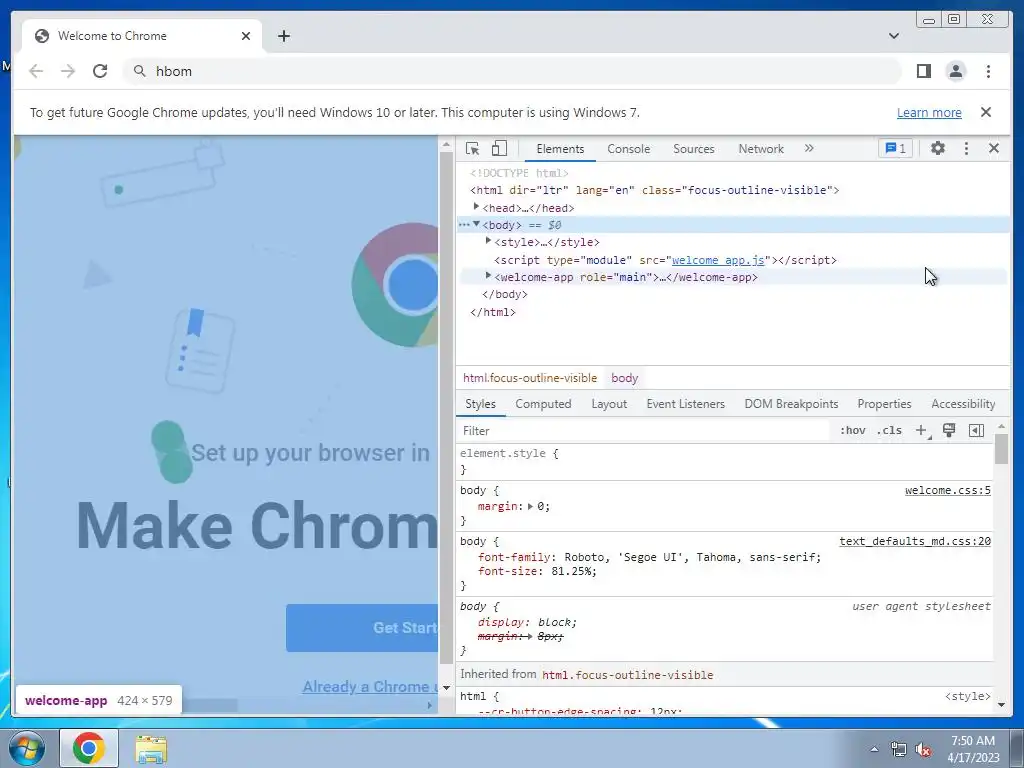
Task: Open muted volume tray icon
Action: coord(923,749)
